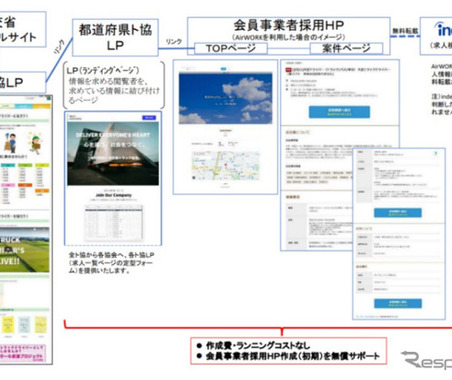
Task: Click the driver holding box illustration
Action: 10,143
